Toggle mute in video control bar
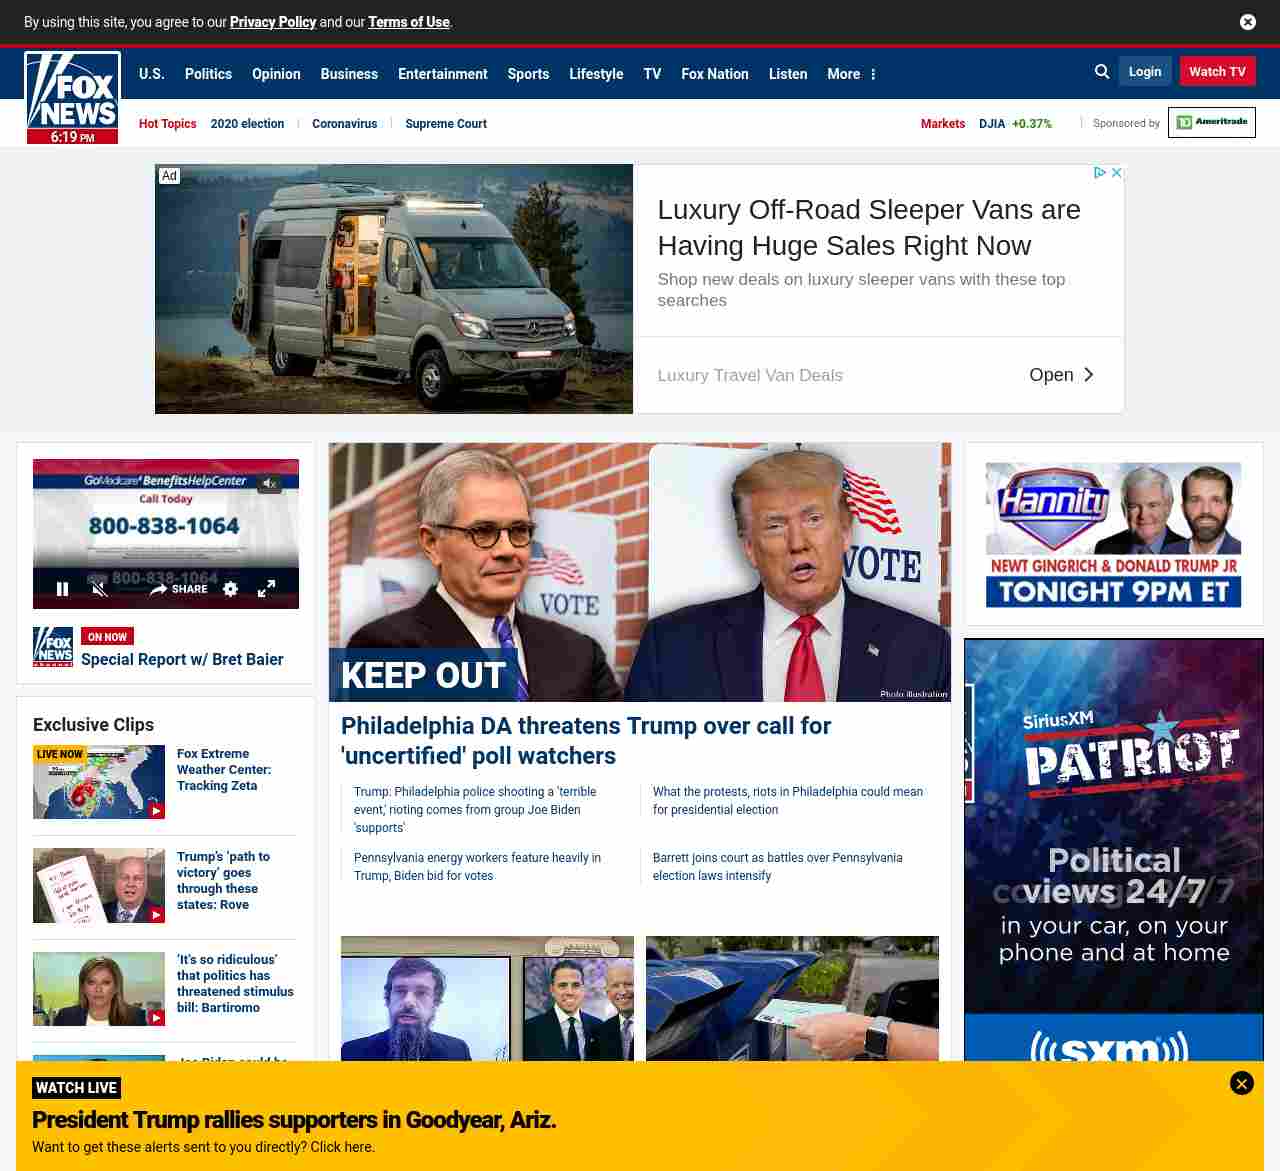This screenshot has width=1280, height=1171. 99,589
